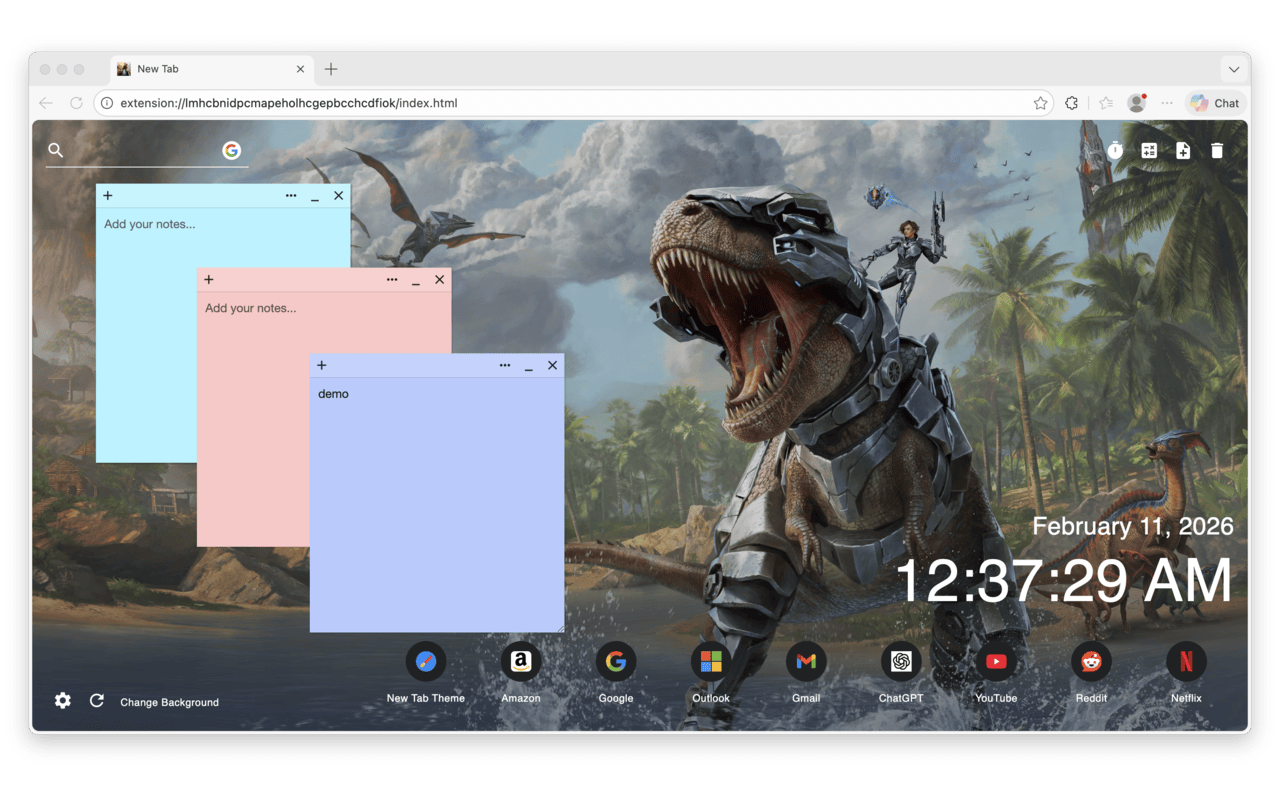Open the browser profile menu
Image resolution: width=1280 pixels, height=800 pixels.
(1136, 103)
